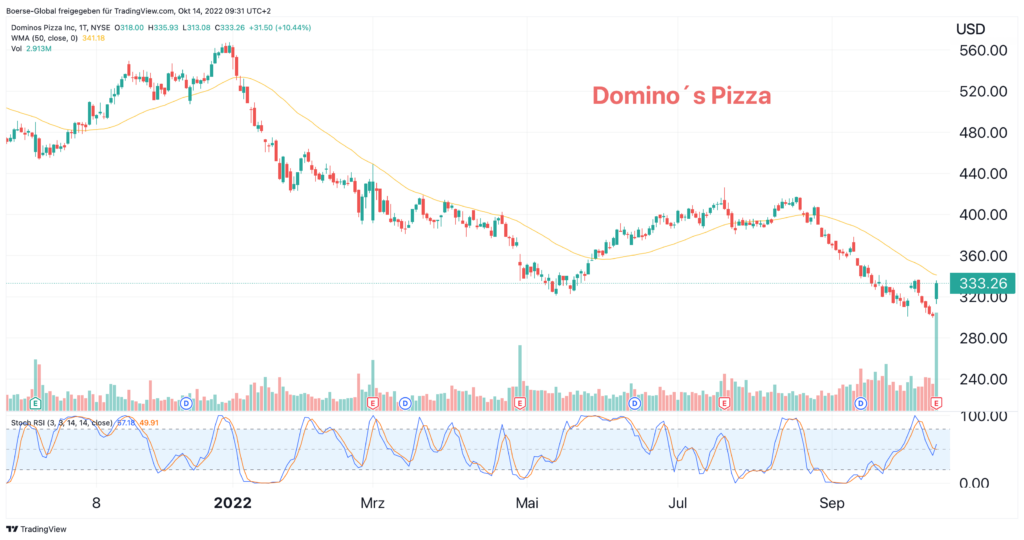Screen dimensions: 1024x540
Task: Open the dividend D marker before 2022 label
Action: pyautogui.click(x=186, y=404)
